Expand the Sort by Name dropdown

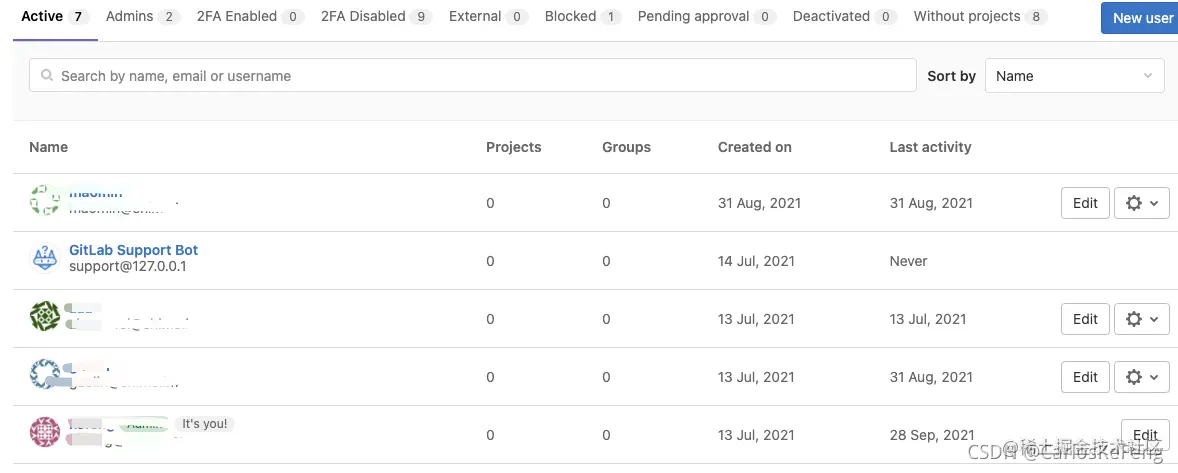pos(1074,76)
